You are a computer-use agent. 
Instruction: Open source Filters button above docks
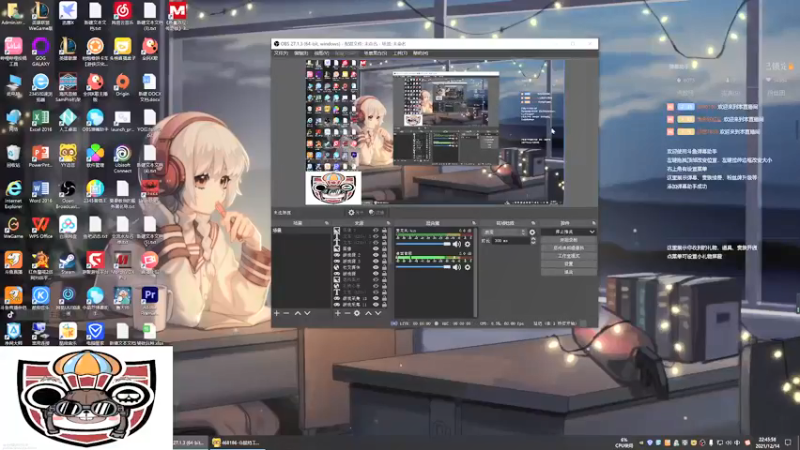click(x=377, y=212)
